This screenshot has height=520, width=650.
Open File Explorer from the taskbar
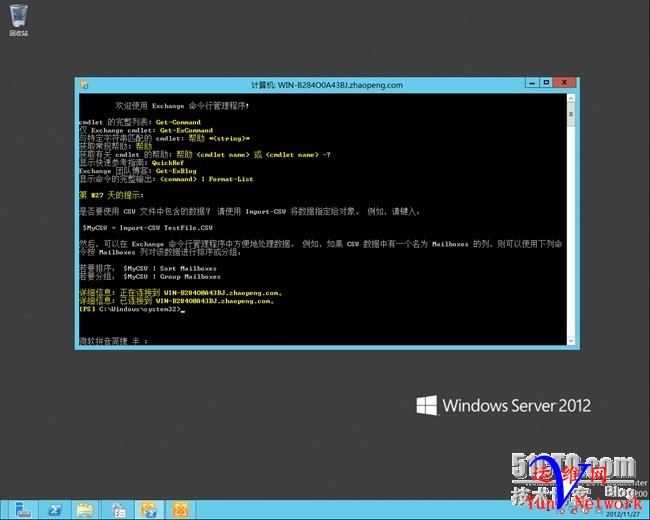pos(85,510)
